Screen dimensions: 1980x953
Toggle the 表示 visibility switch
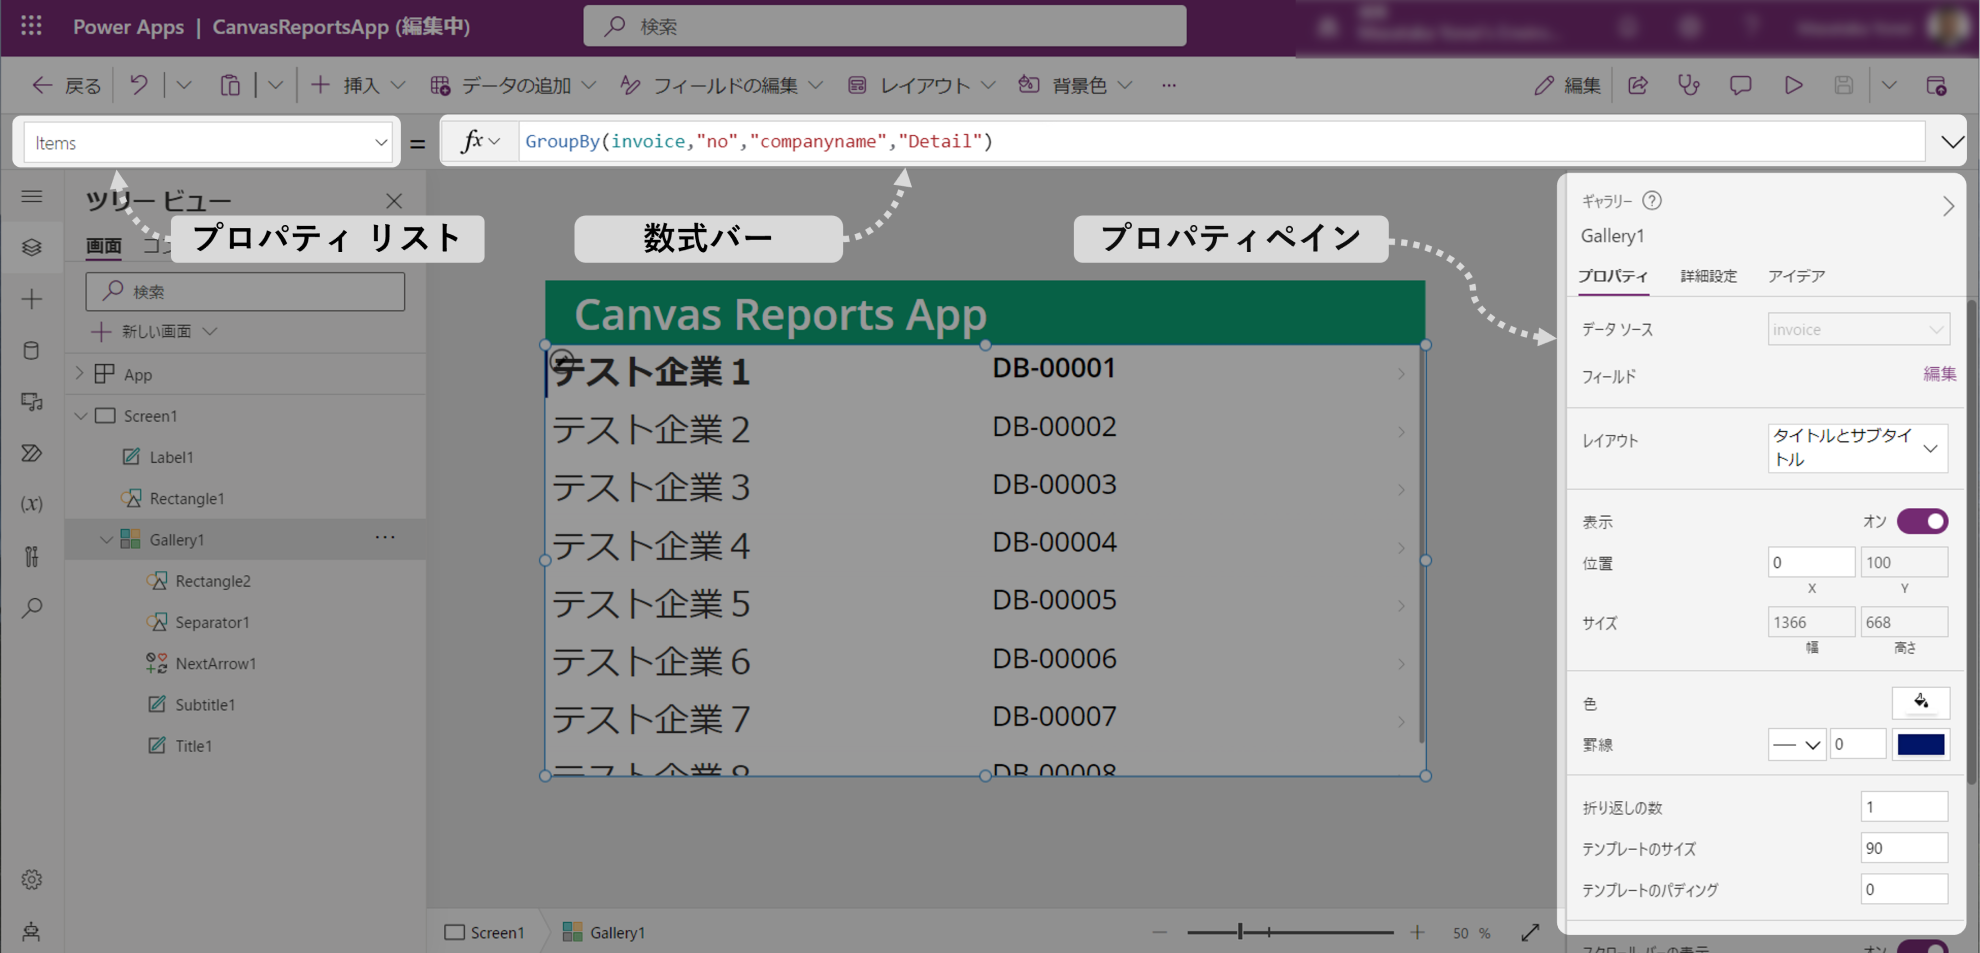pyautogui.click(x=1922, y=521)
